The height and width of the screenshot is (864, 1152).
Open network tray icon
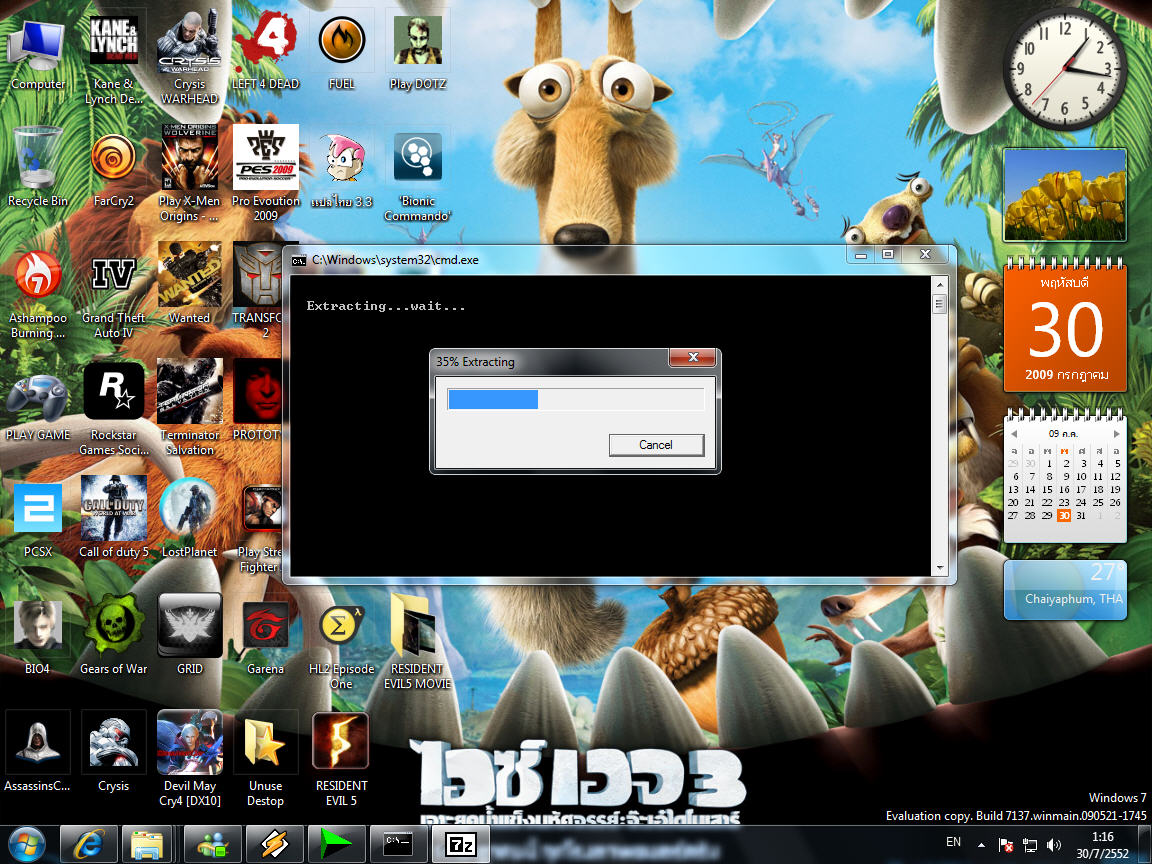coord(1030,846)
